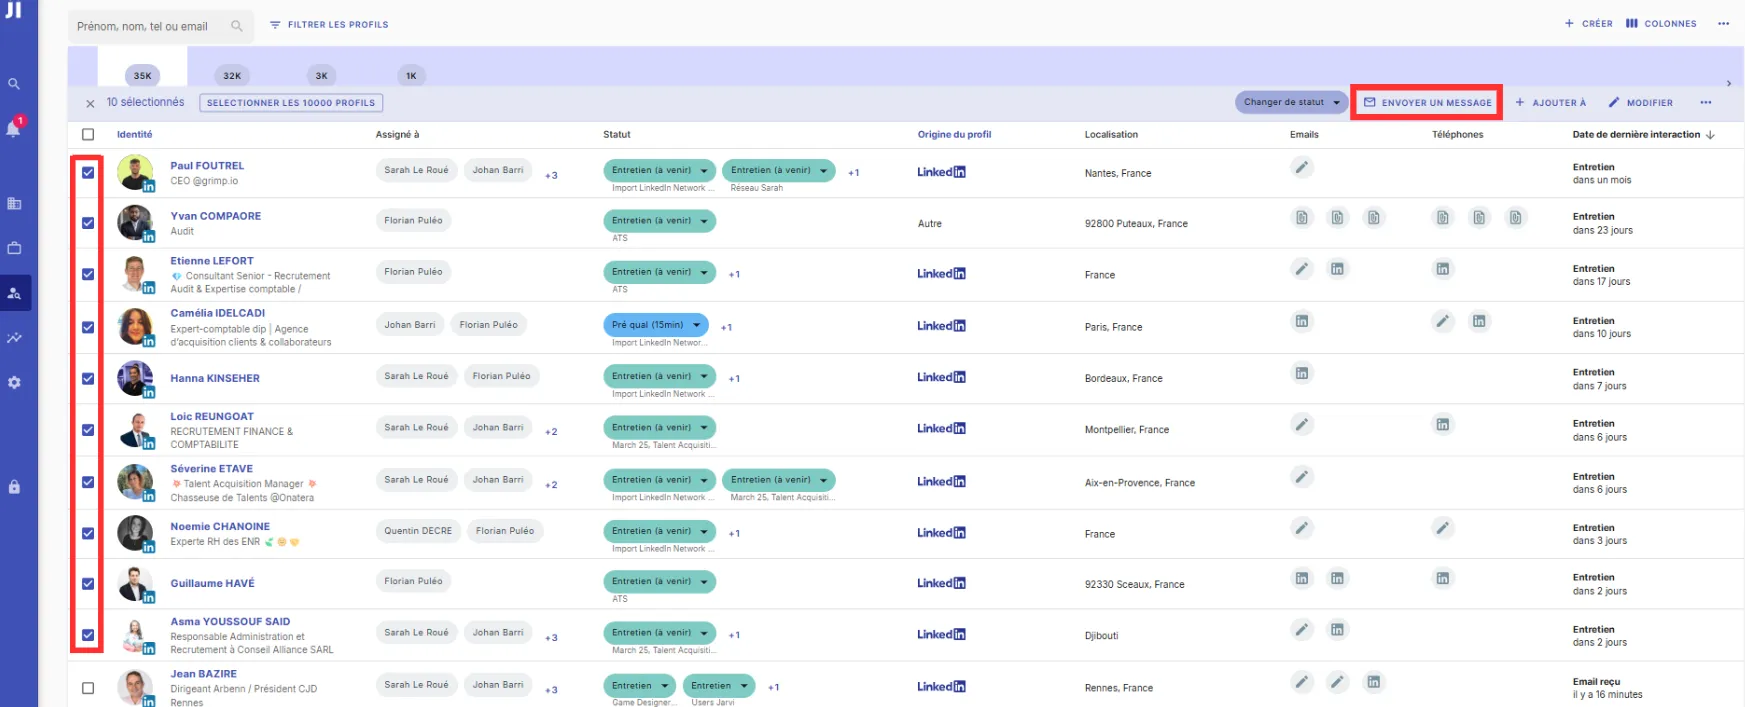Image resolution: width=1745 pixels, height=707 pixels.
Task: Click the Envoyer un message button
Action: (x=1427, y=102)
